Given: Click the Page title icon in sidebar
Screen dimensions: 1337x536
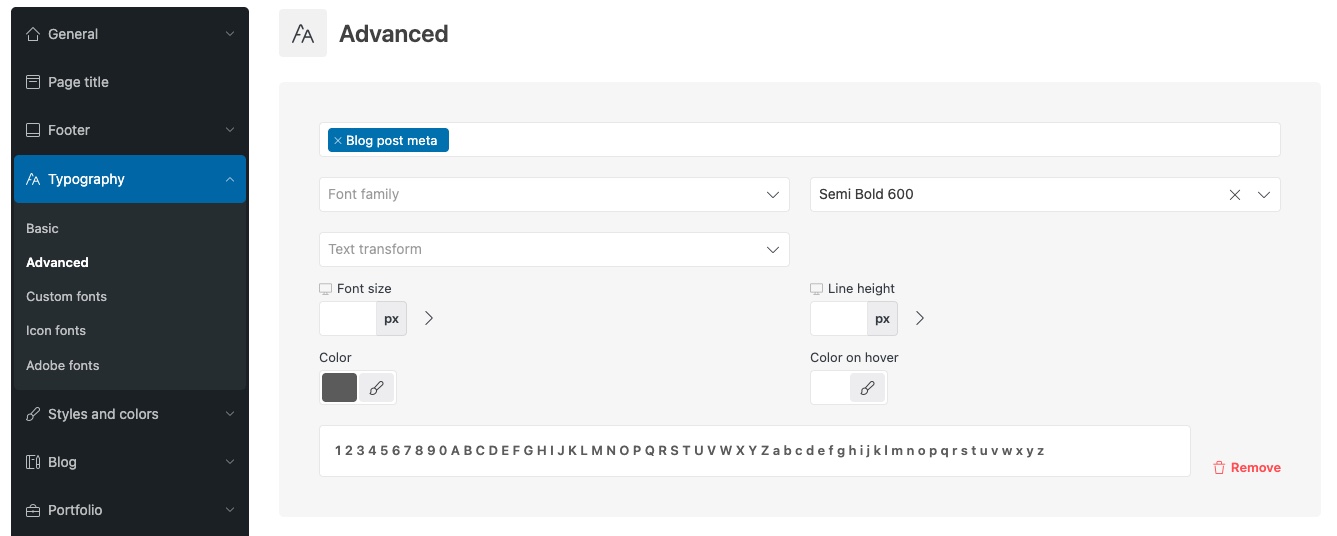Looking at the screenshot, I should (33, 82).
